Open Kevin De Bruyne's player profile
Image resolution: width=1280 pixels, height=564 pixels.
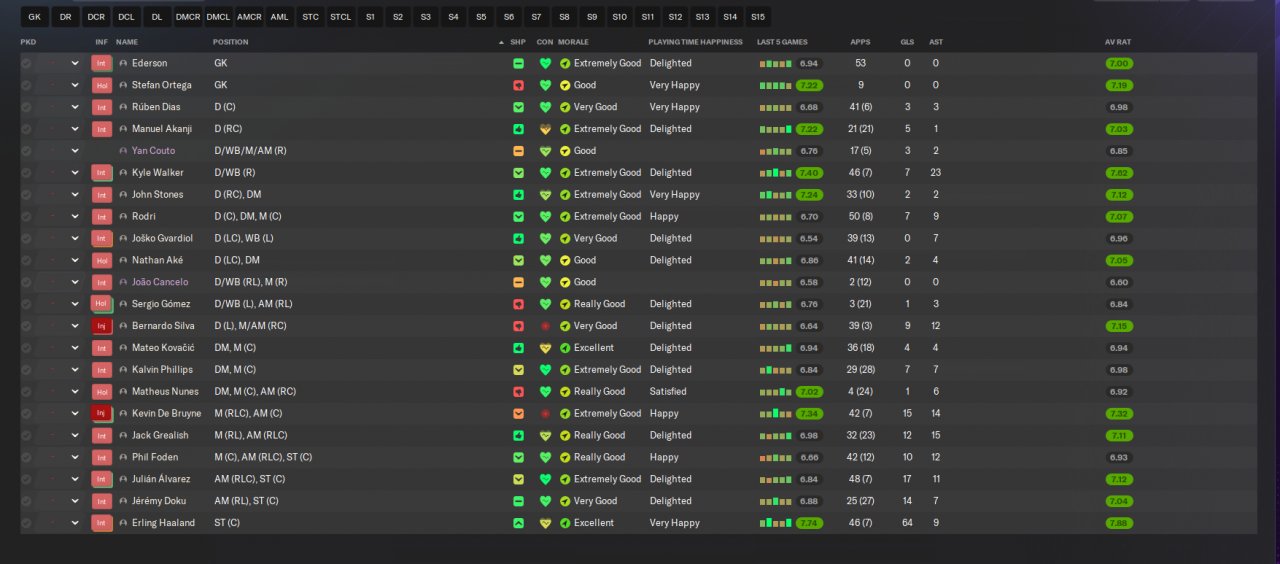166,413
